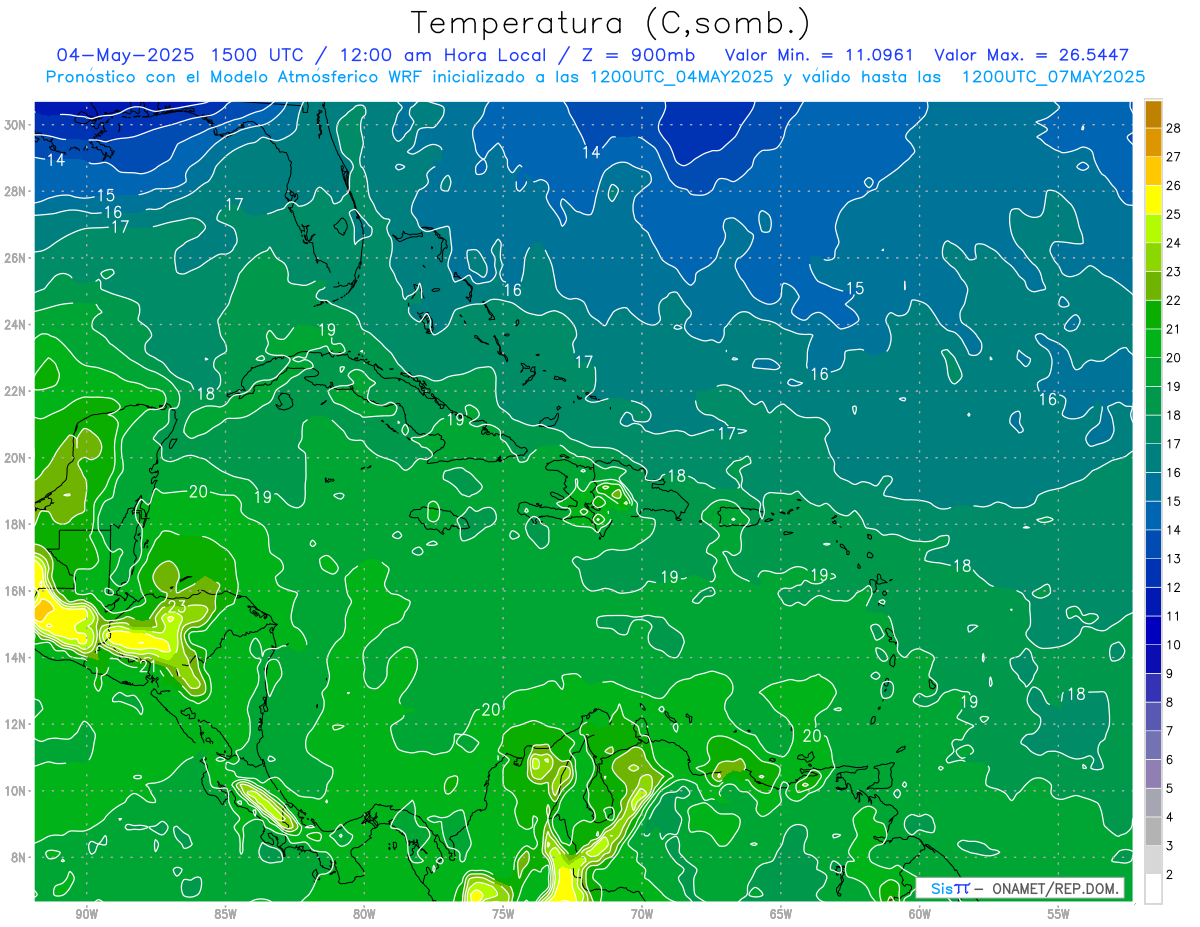1200x927 pixels.
Task: Click the color scale label 2
Action: [1171, 875]
